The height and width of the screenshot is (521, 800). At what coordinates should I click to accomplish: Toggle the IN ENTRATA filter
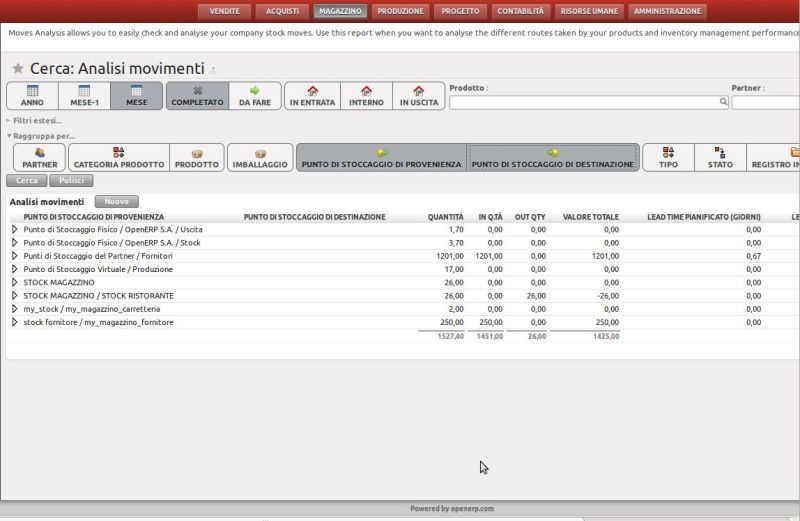[312, 96]
